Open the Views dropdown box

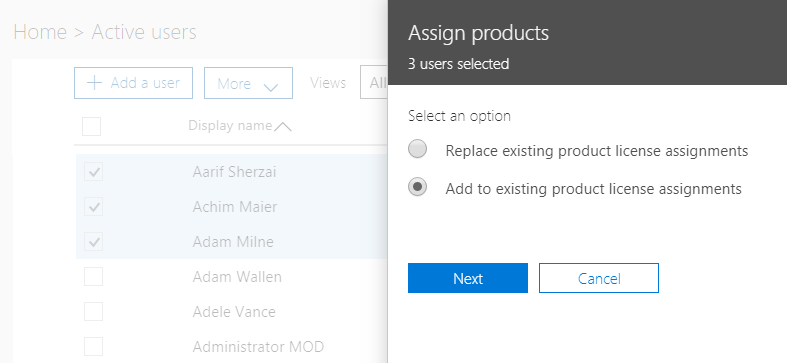pos(374,83)
